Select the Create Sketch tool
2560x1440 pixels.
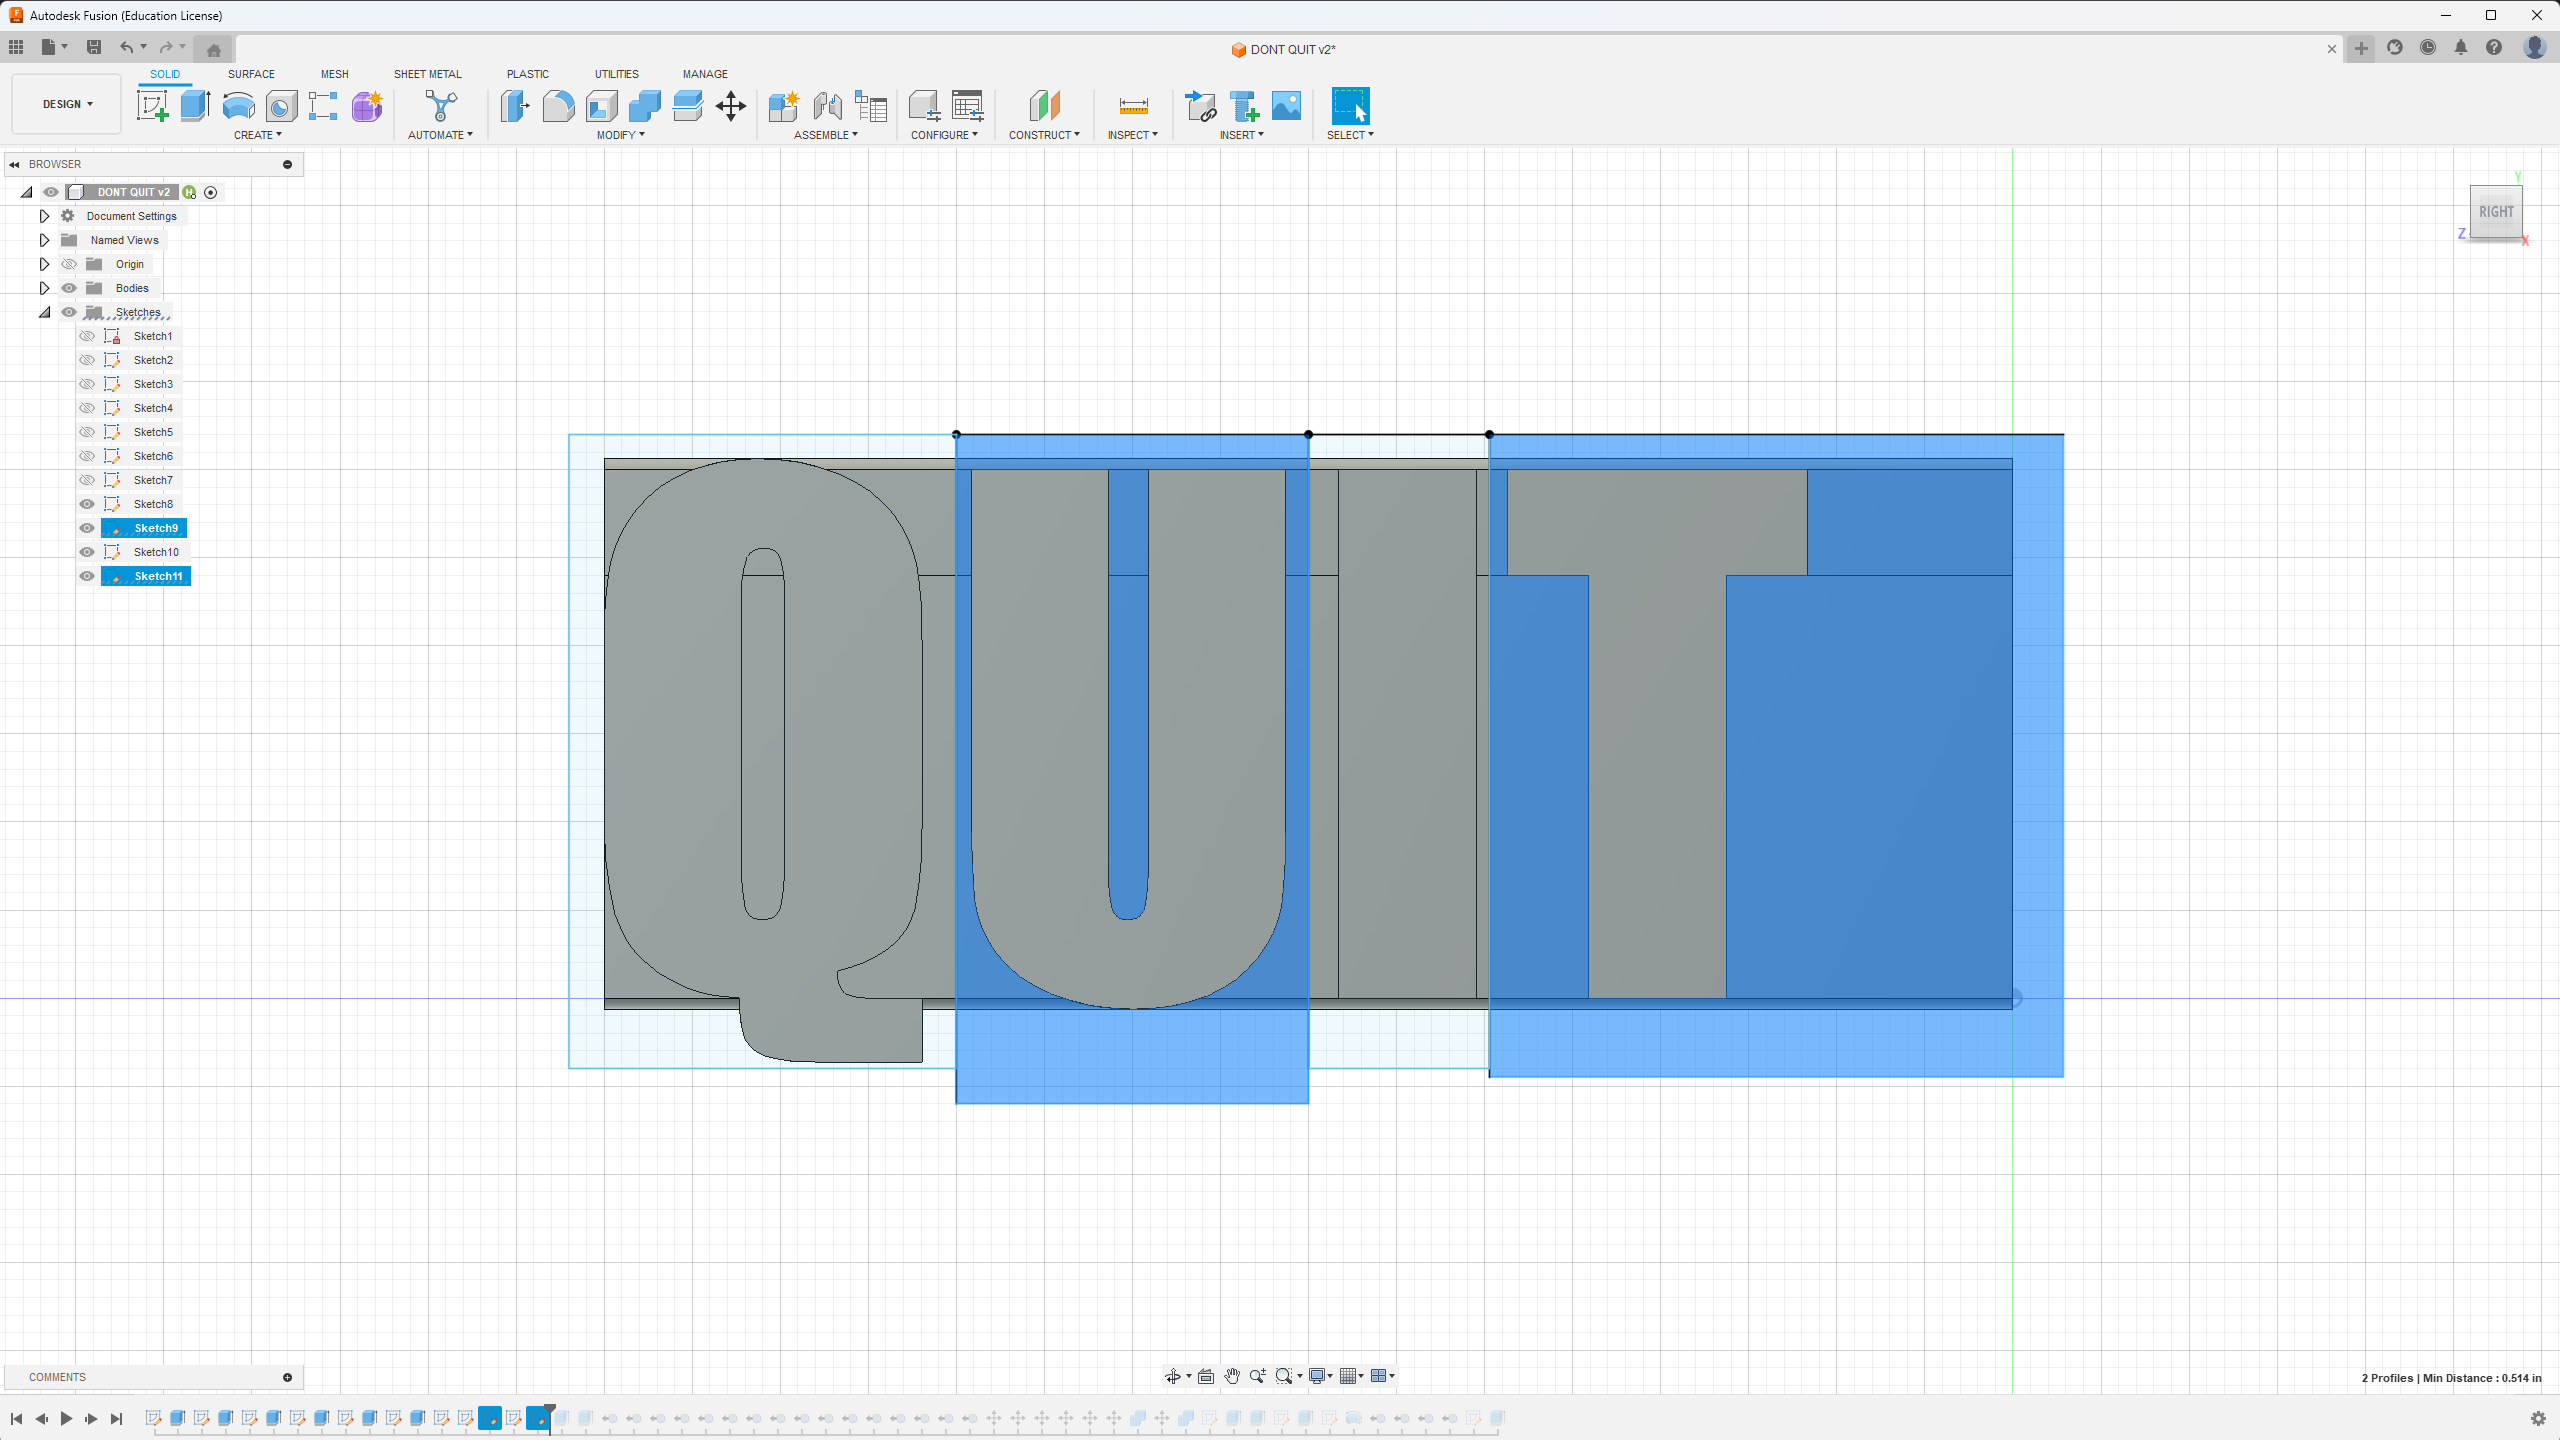pos(153,106)
